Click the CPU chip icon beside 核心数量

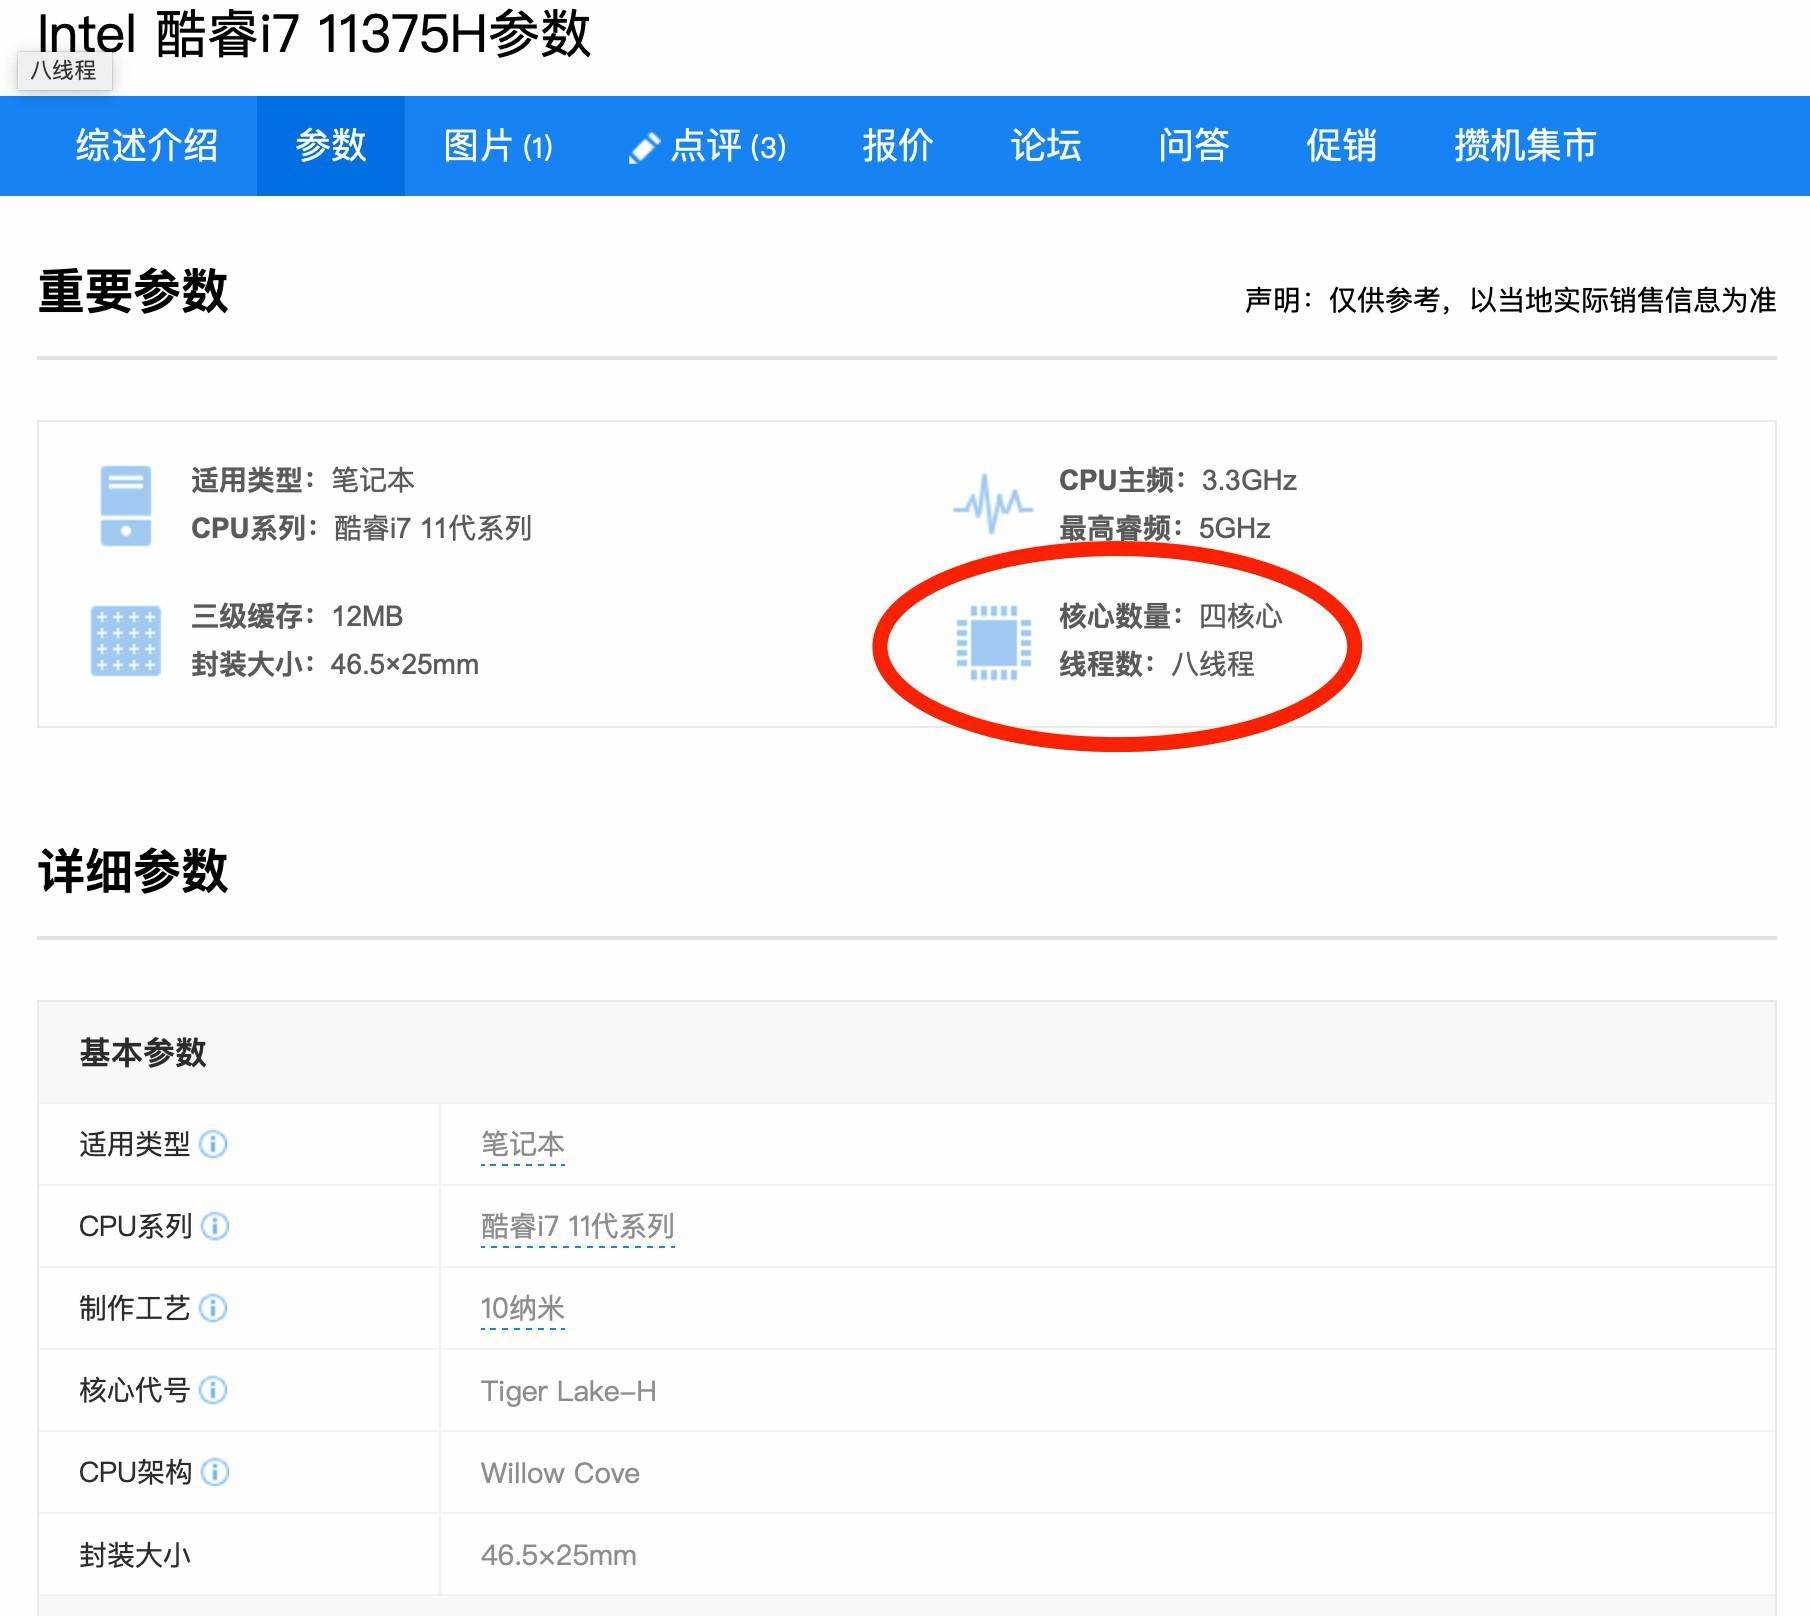tap(993, 642)
